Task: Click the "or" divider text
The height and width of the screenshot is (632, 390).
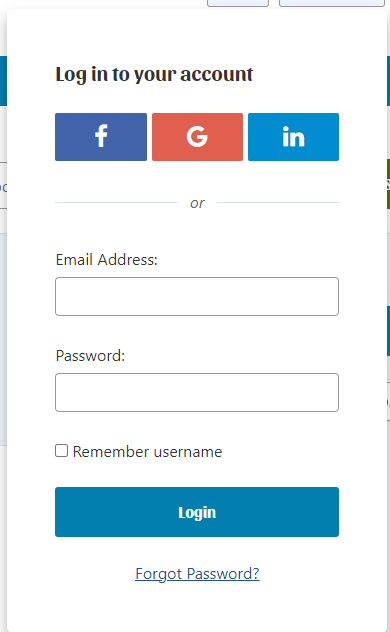Action: (x=197, y=203)
